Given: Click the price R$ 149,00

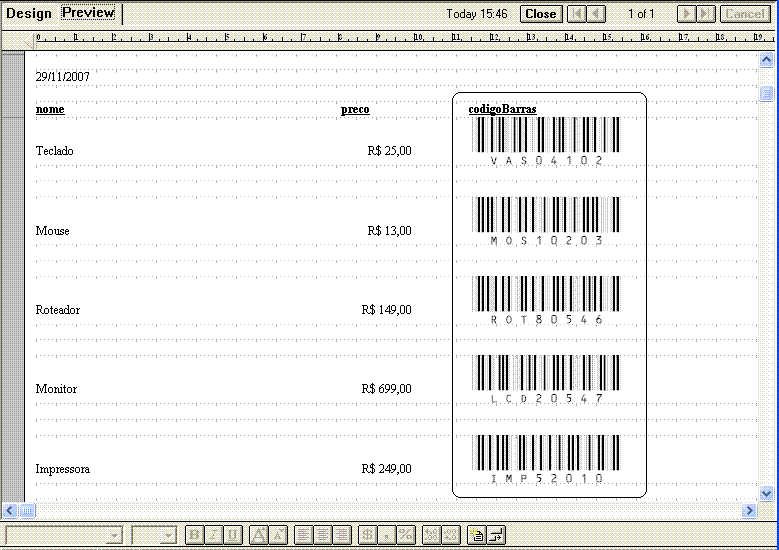Looking at the screenshot, I should [387, 310].
